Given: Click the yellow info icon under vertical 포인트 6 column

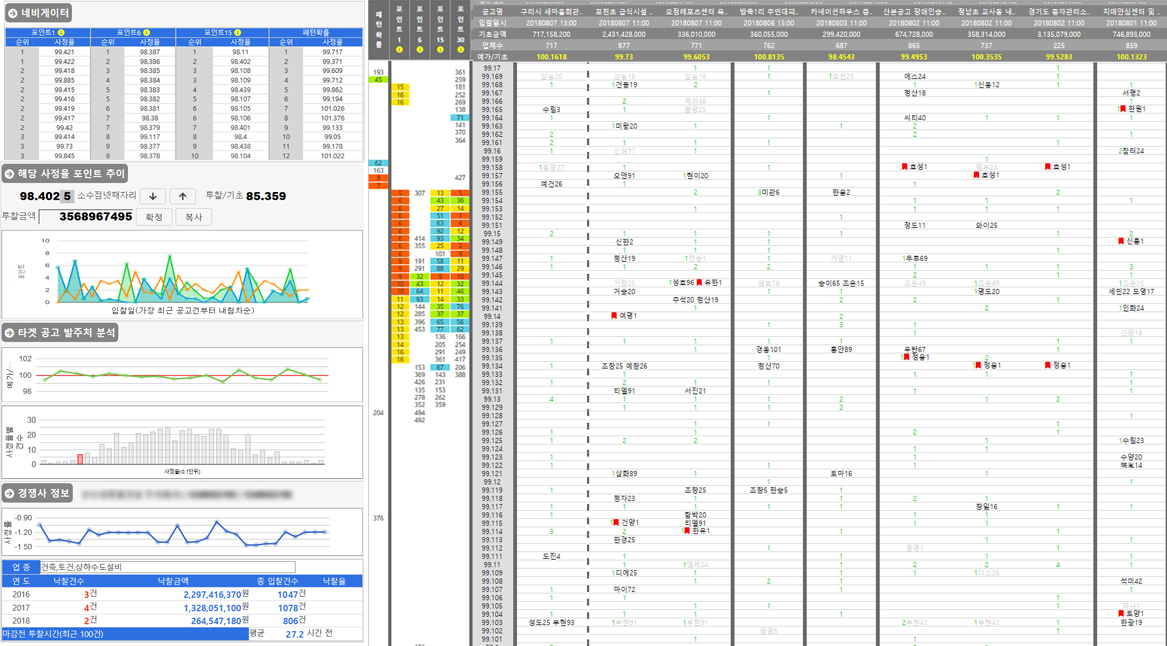Looking at the screenshot, I should [x=420, y=50].
